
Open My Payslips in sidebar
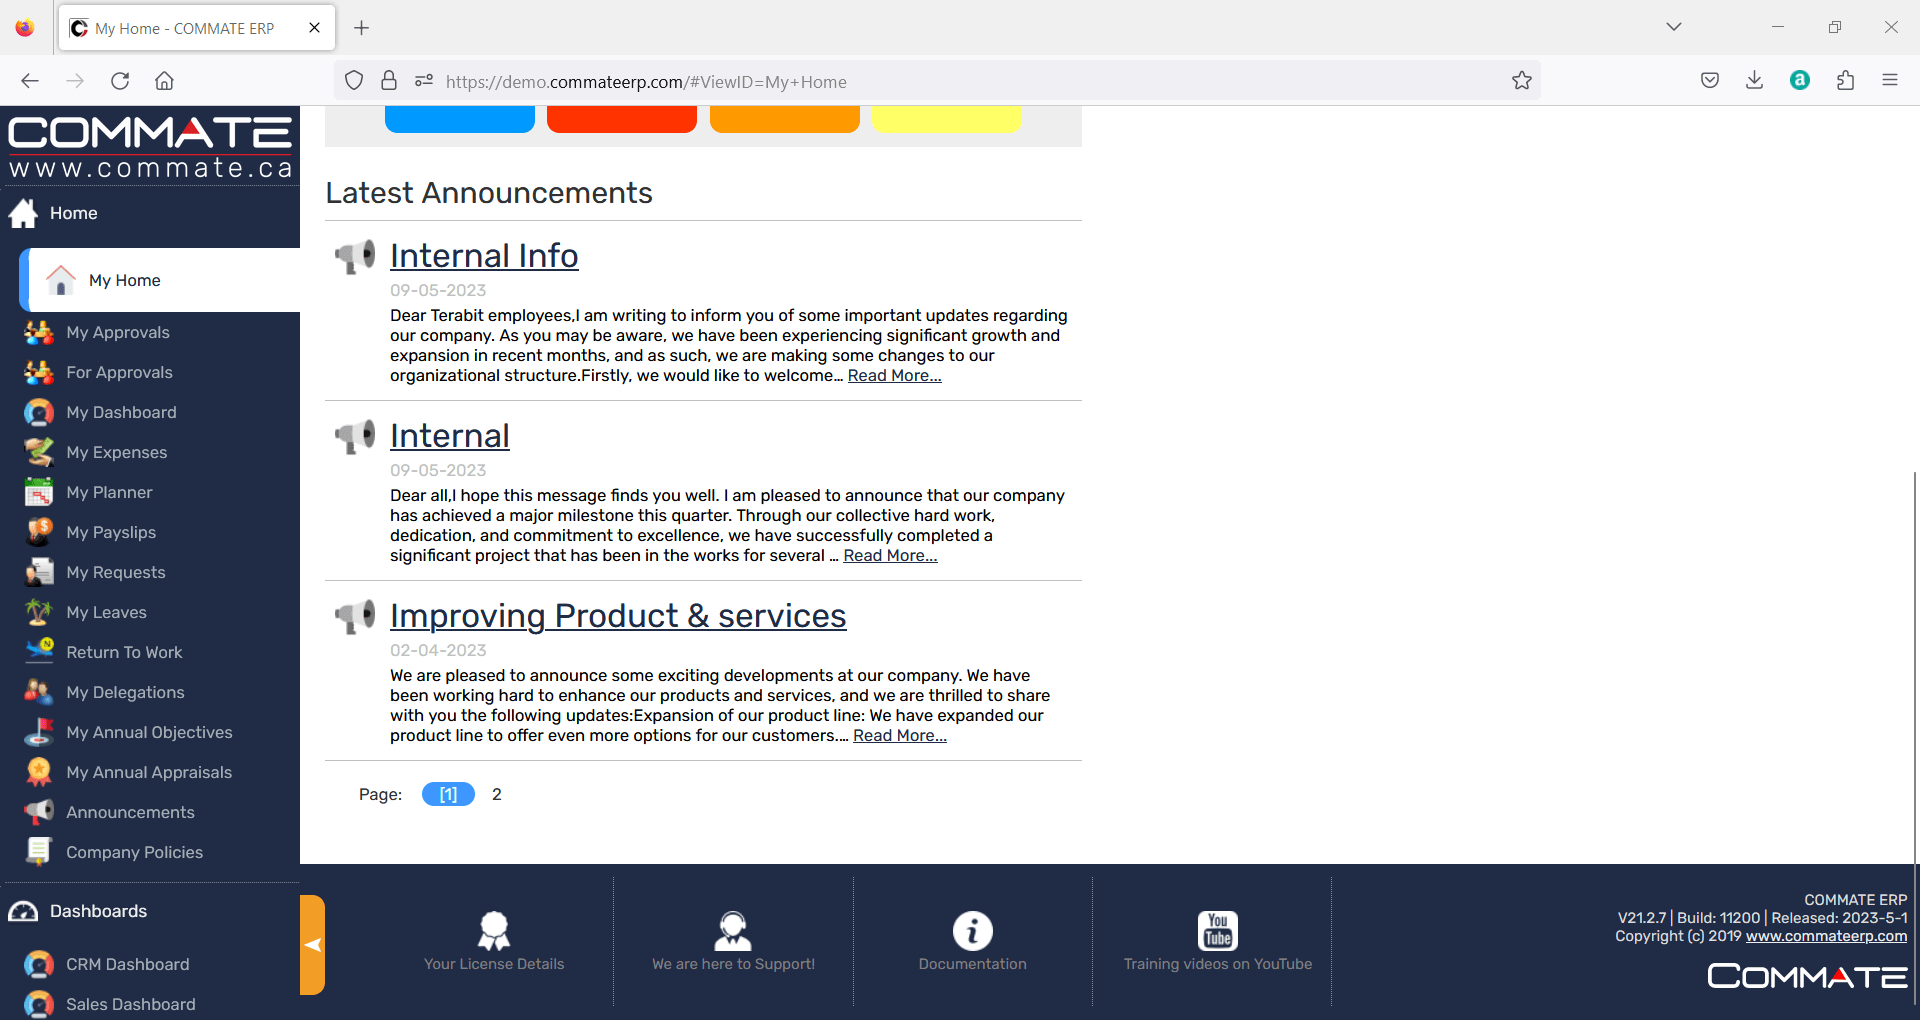111,532
